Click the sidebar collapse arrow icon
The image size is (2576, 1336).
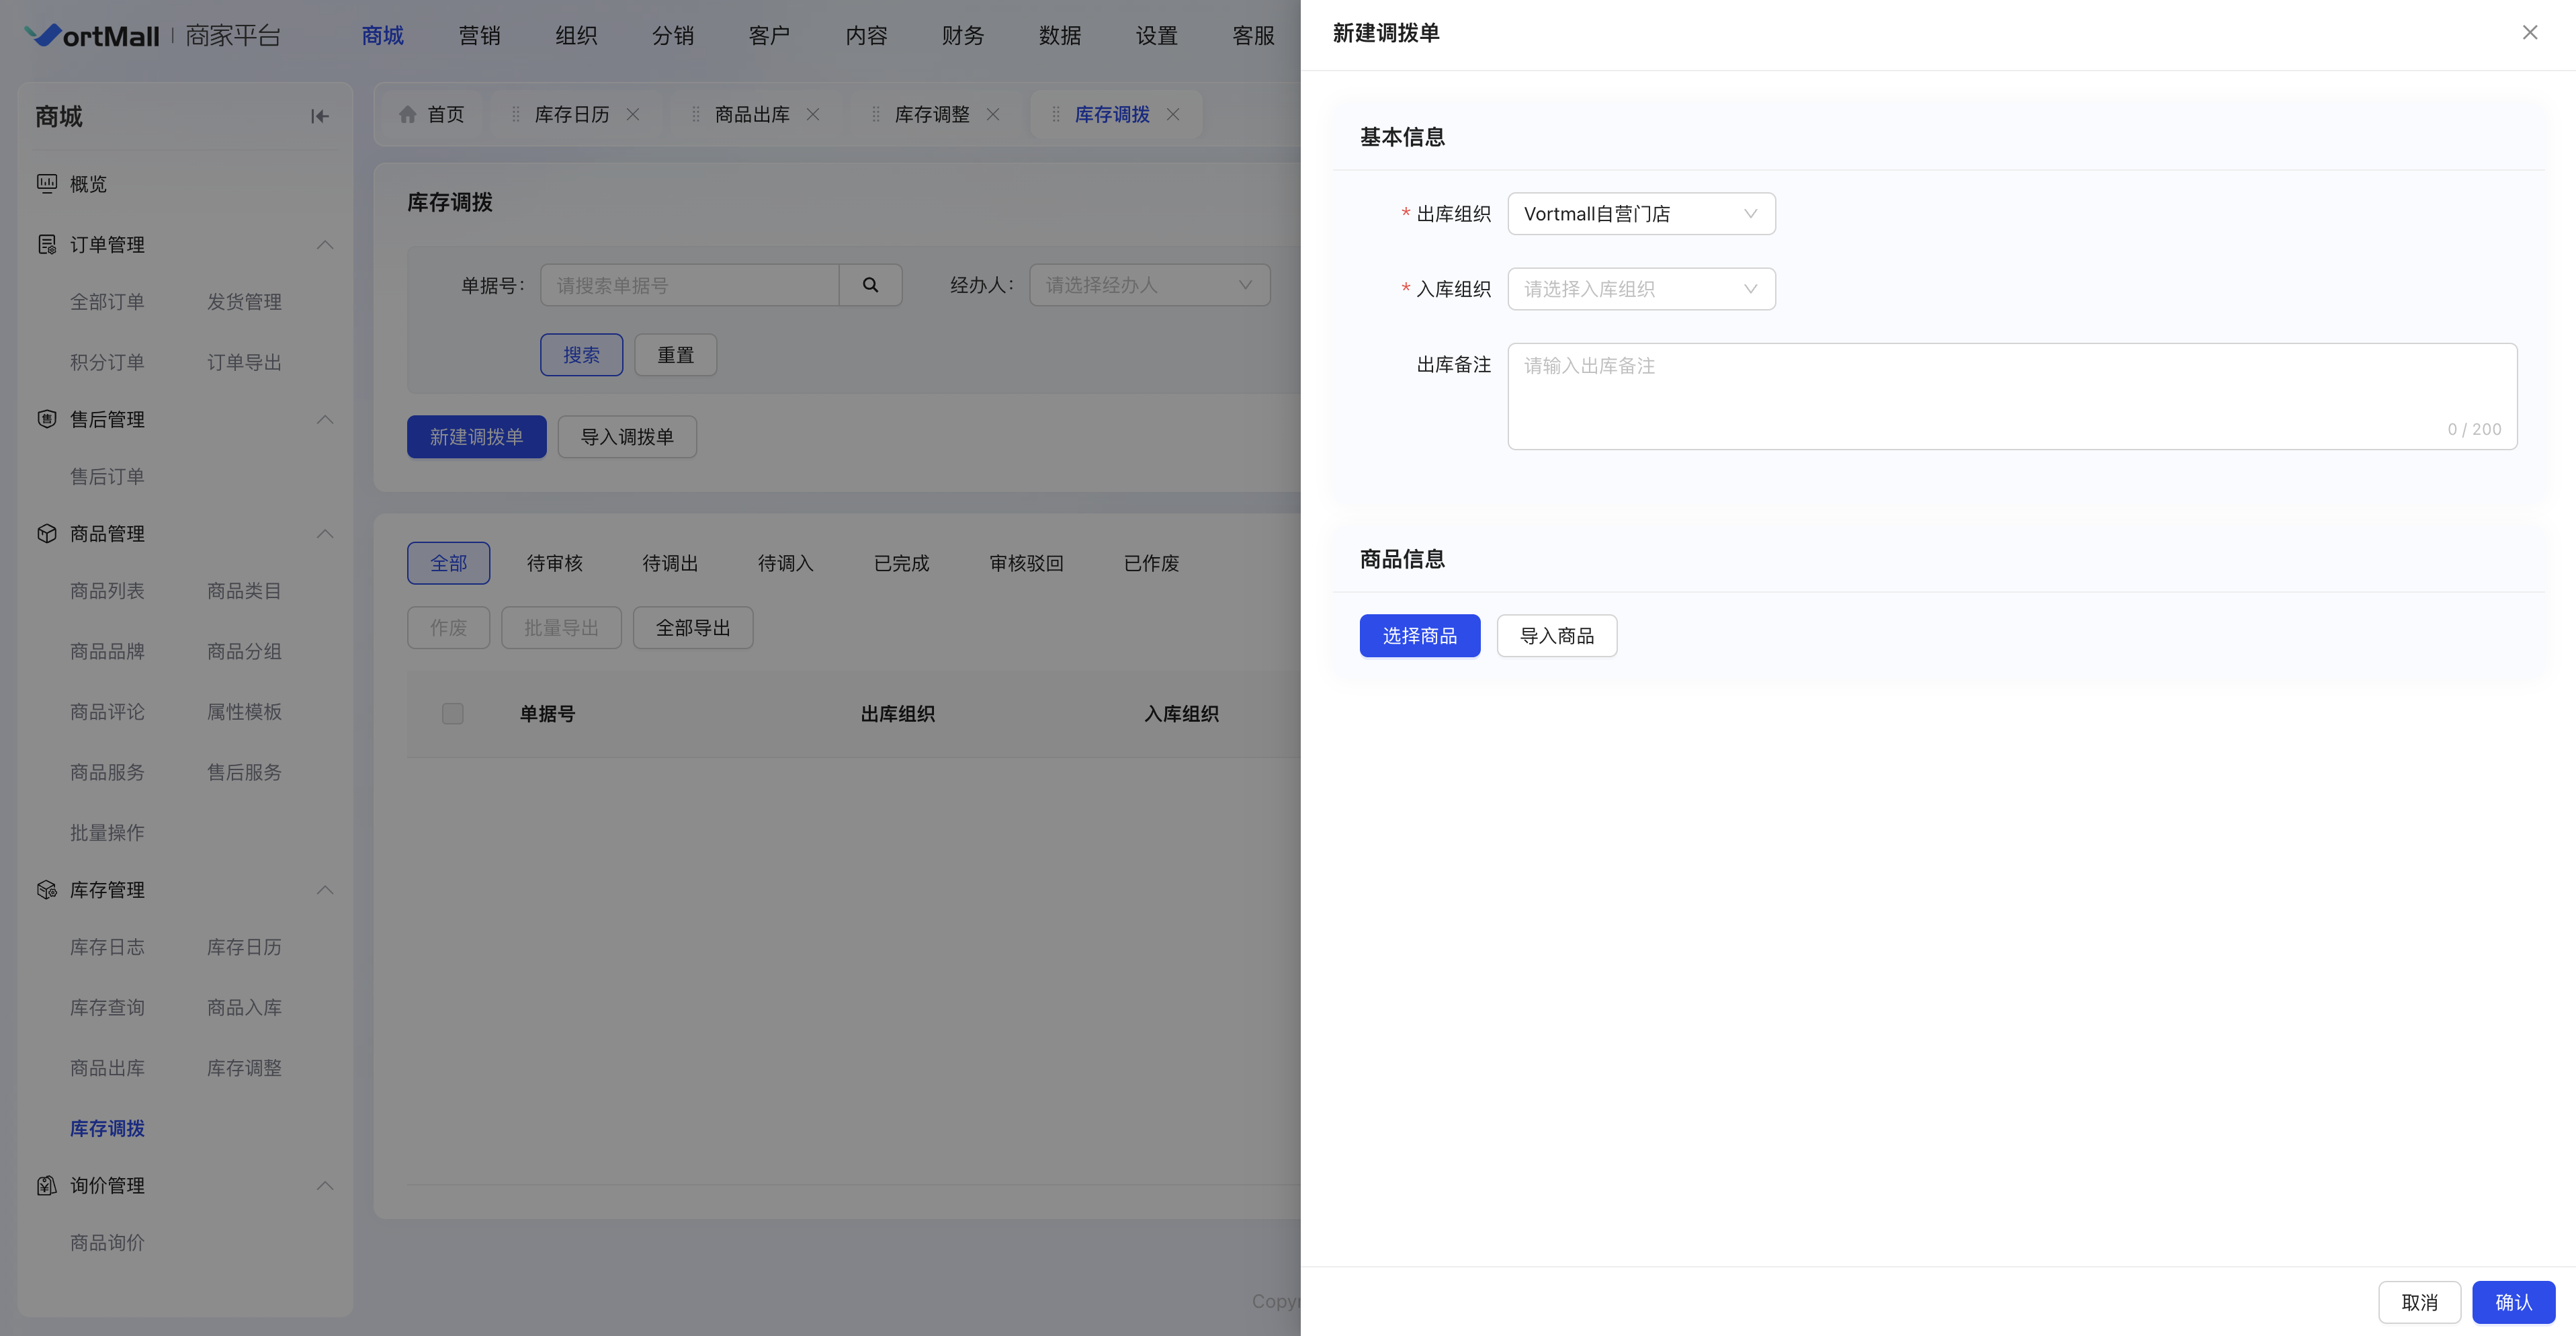[x=320, y=116]
